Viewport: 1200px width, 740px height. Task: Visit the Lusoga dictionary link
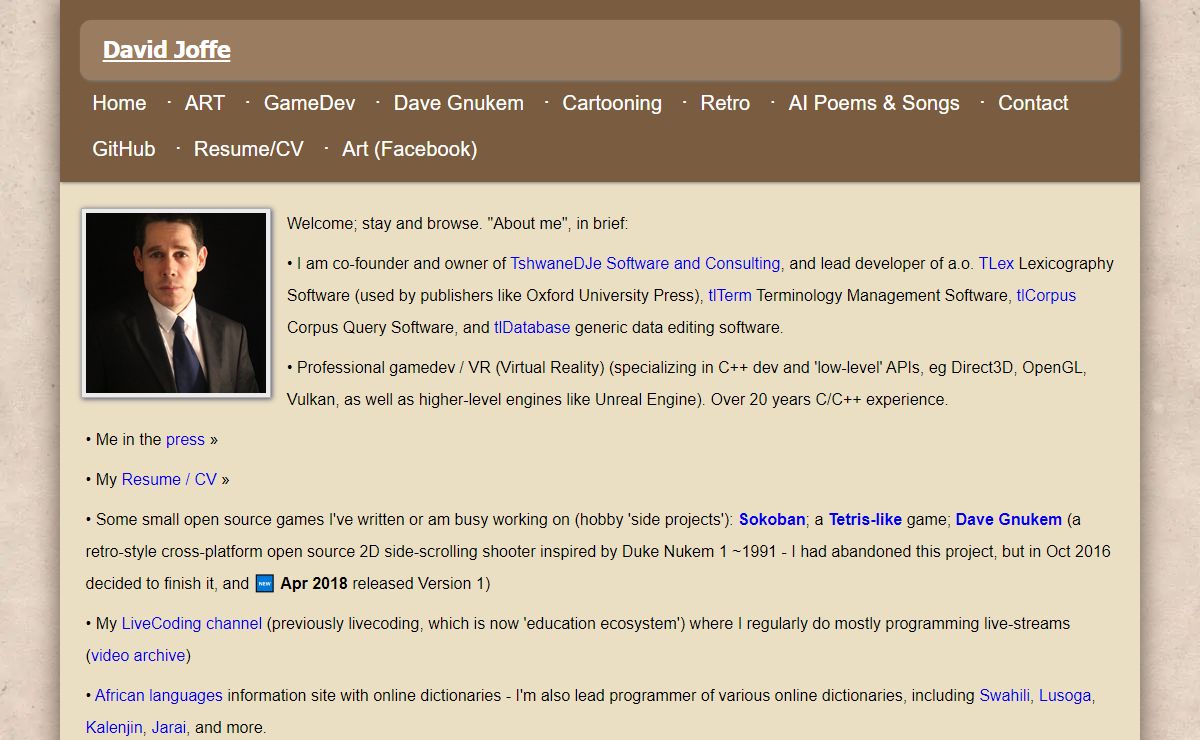pyautogui.click(x=1065, y=696)
